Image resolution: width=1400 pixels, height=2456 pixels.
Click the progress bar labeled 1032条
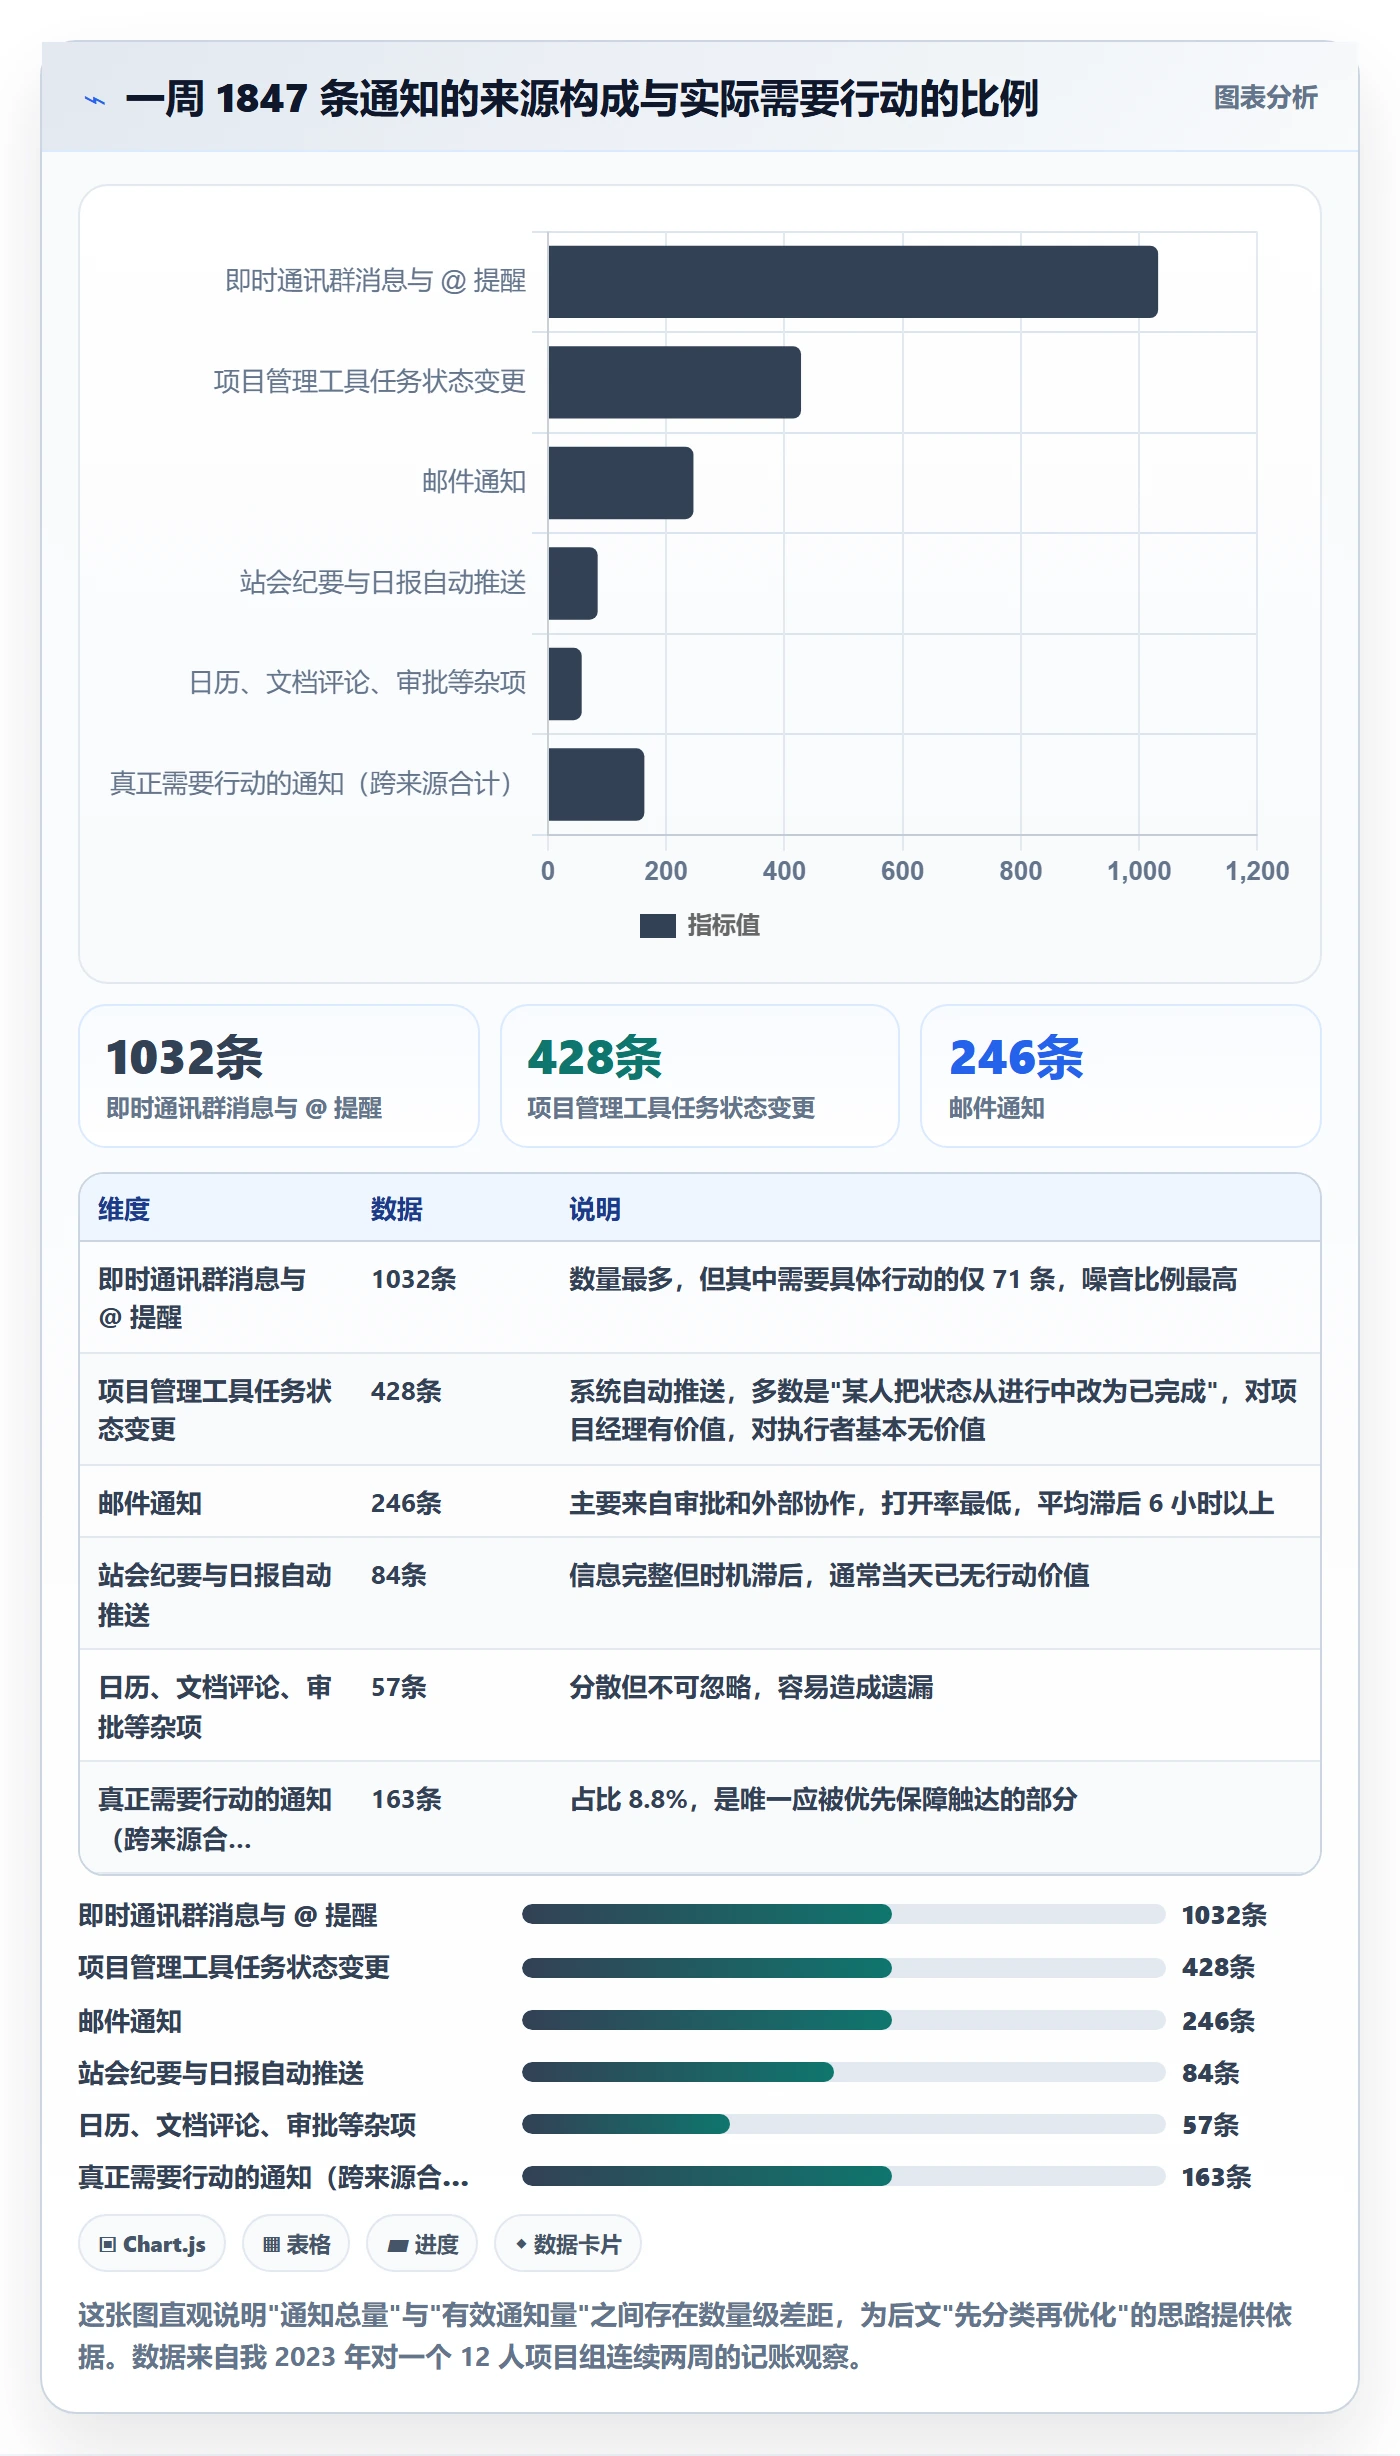pyautogui.click(x=843, y=1914)
